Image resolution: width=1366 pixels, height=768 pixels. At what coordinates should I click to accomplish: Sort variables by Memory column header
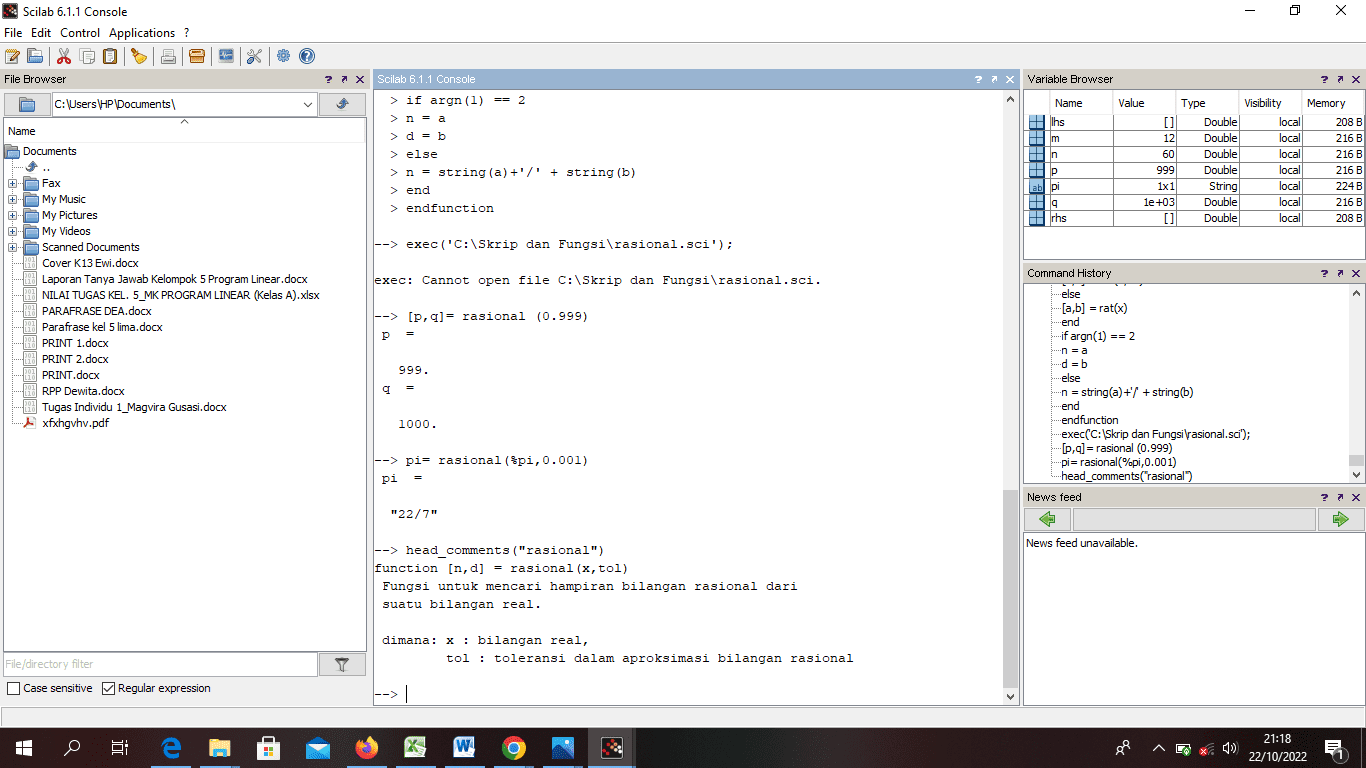(x=1332, y=103)
